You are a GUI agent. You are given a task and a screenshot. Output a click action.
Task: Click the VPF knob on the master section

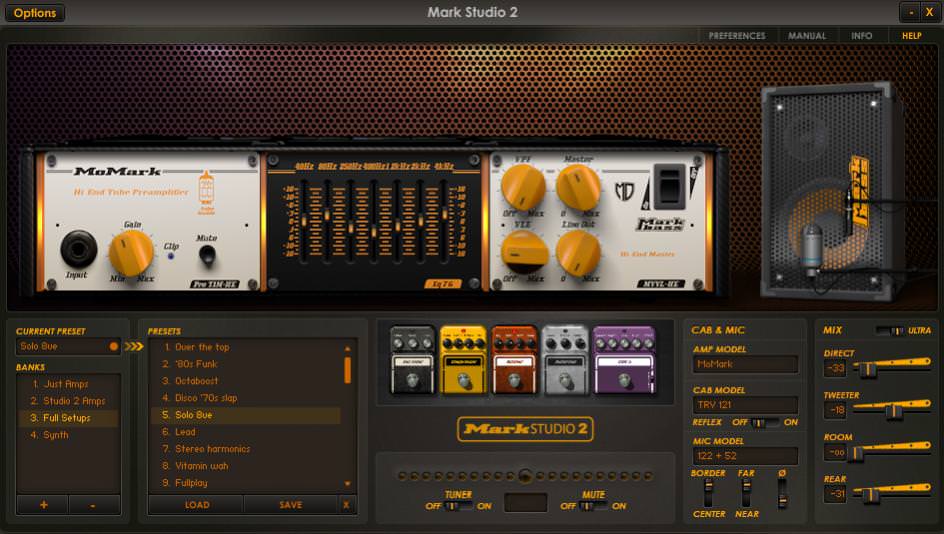[x=523, y=187]
